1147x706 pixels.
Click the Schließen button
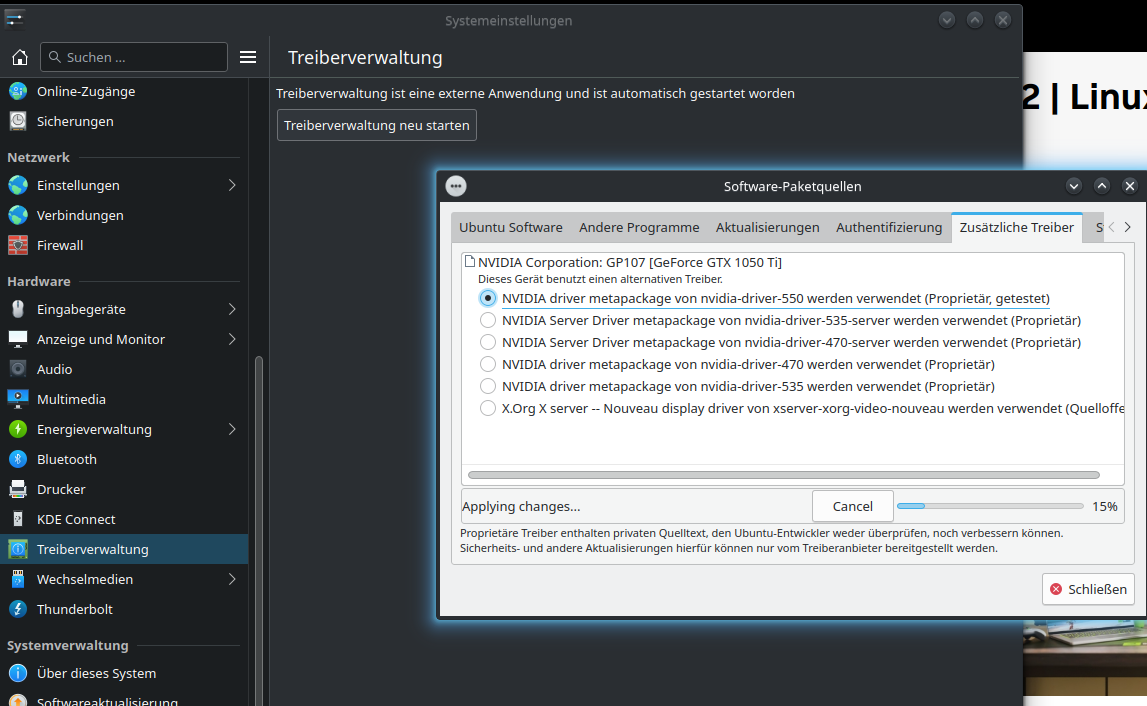(x=1088, y=590)
